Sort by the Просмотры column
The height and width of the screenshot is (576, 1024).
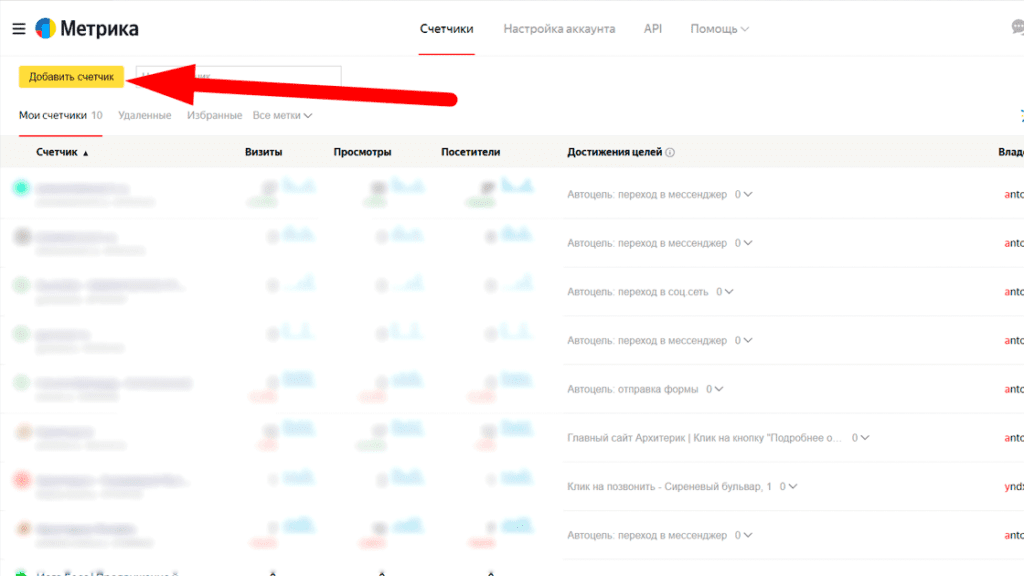point(362,152)
